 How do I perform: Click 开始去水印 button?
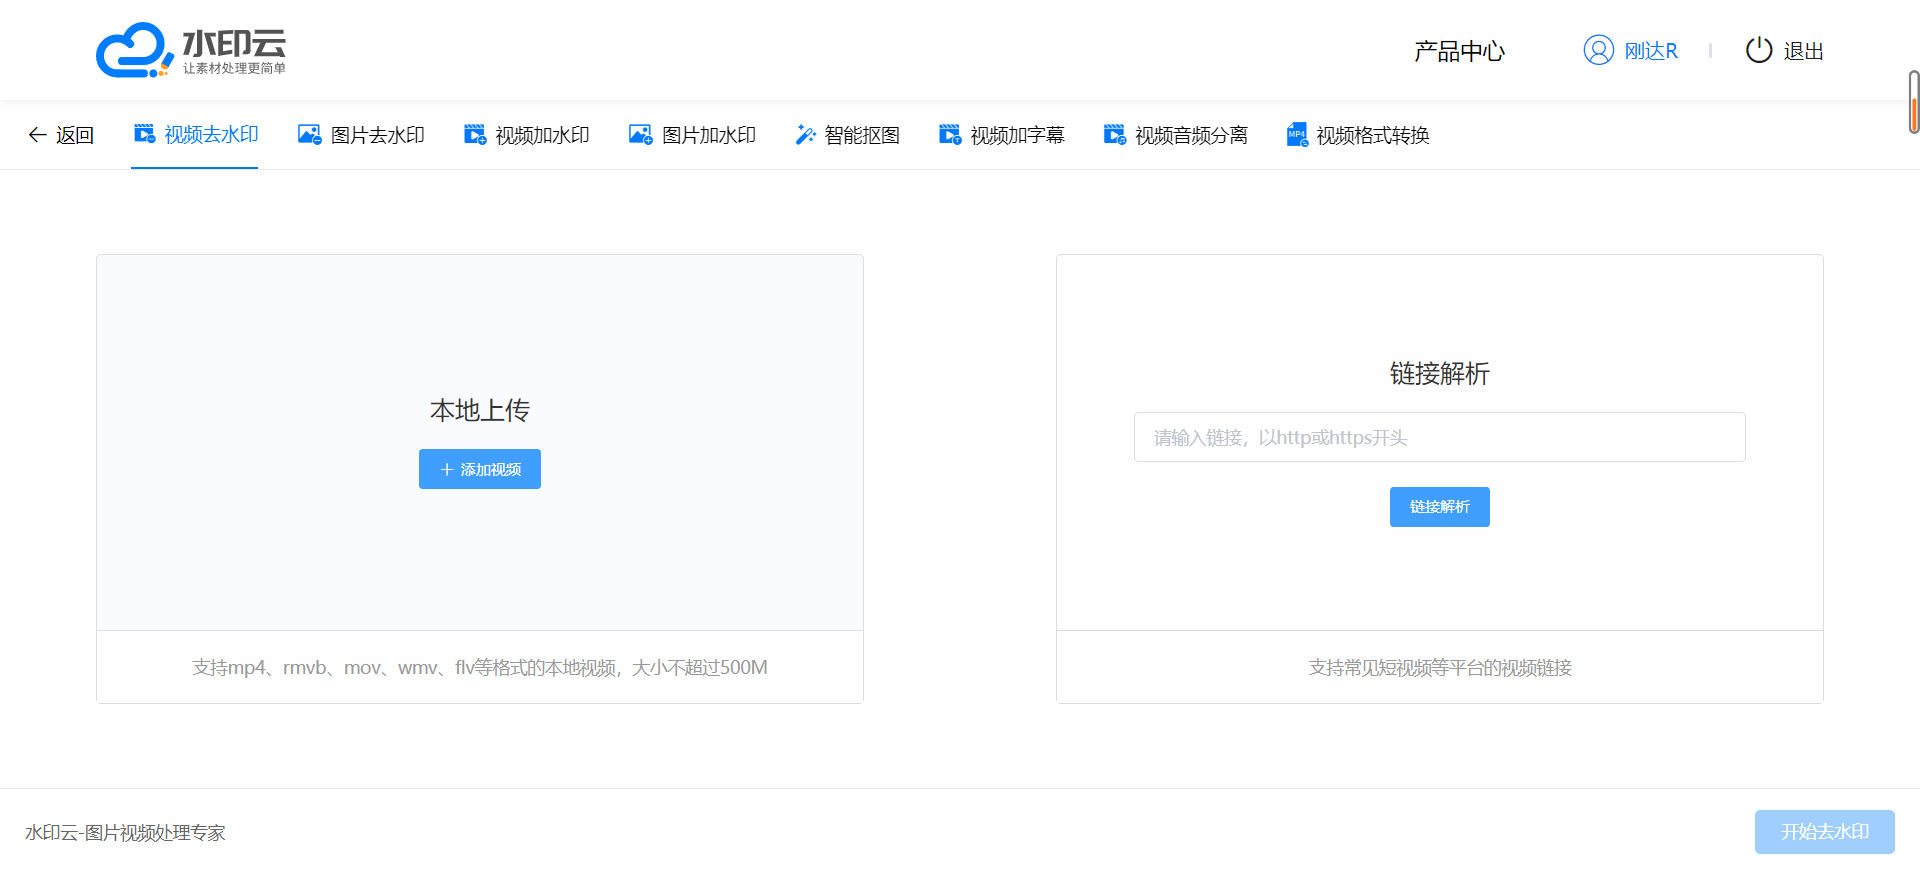coord(1825,832)
